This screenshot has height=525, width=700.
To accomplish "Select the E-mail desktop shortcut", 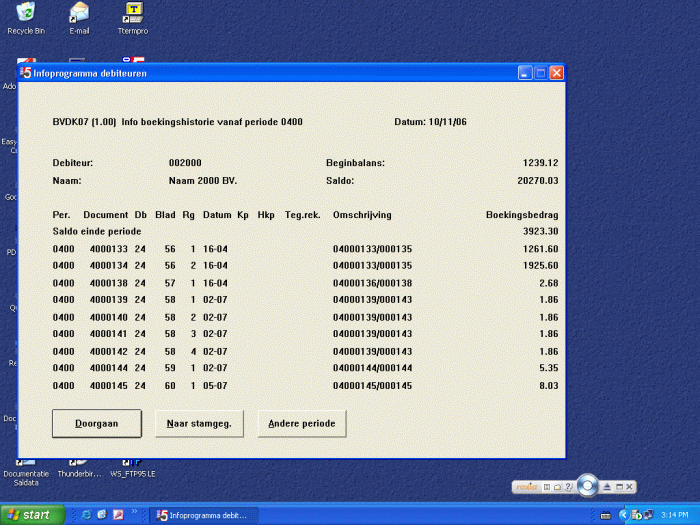I will pos(79,14).
